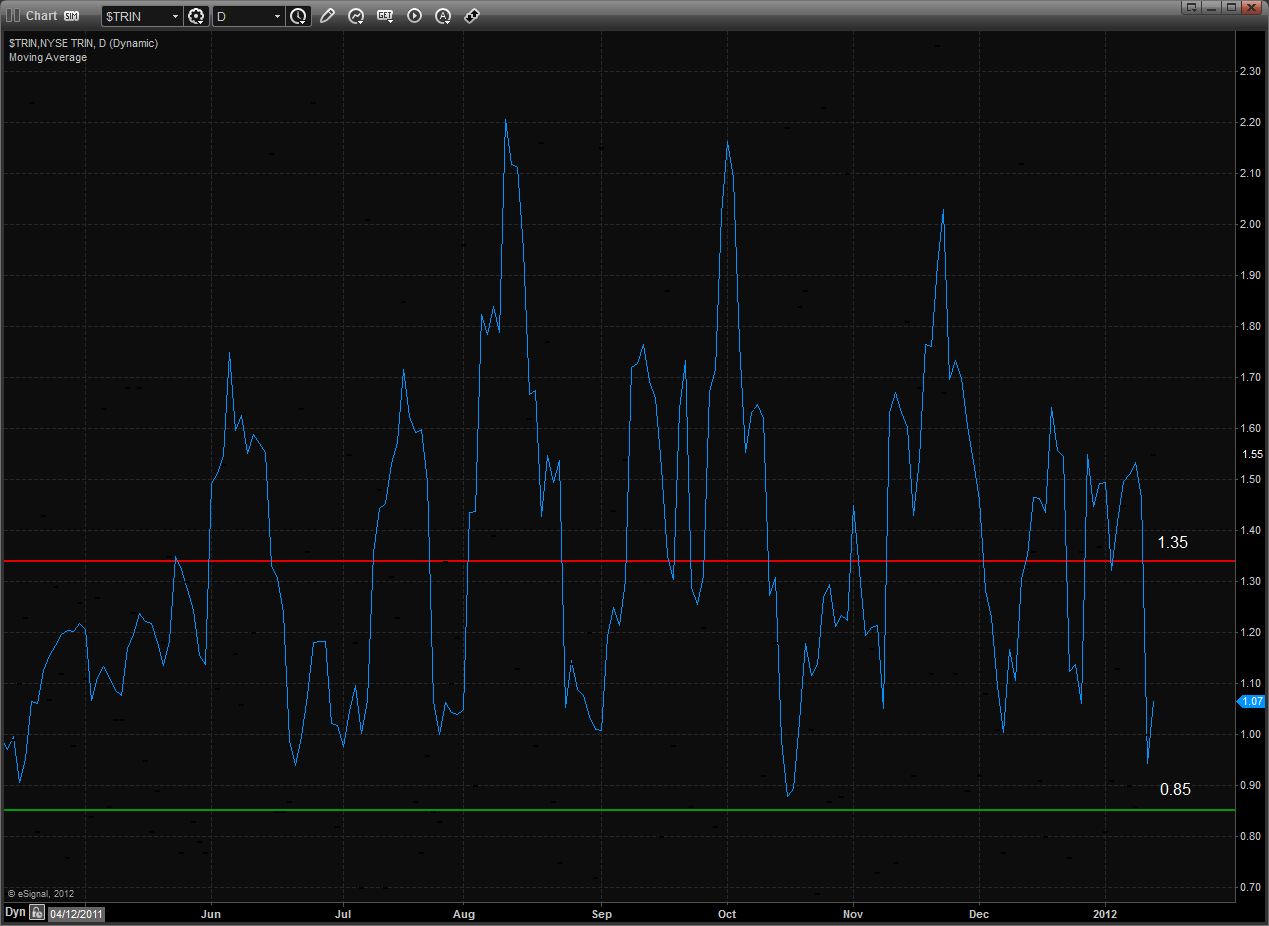Click the 2012 label on time axis
Viewport: 1269px width, 926px height.
[1106, 913]
